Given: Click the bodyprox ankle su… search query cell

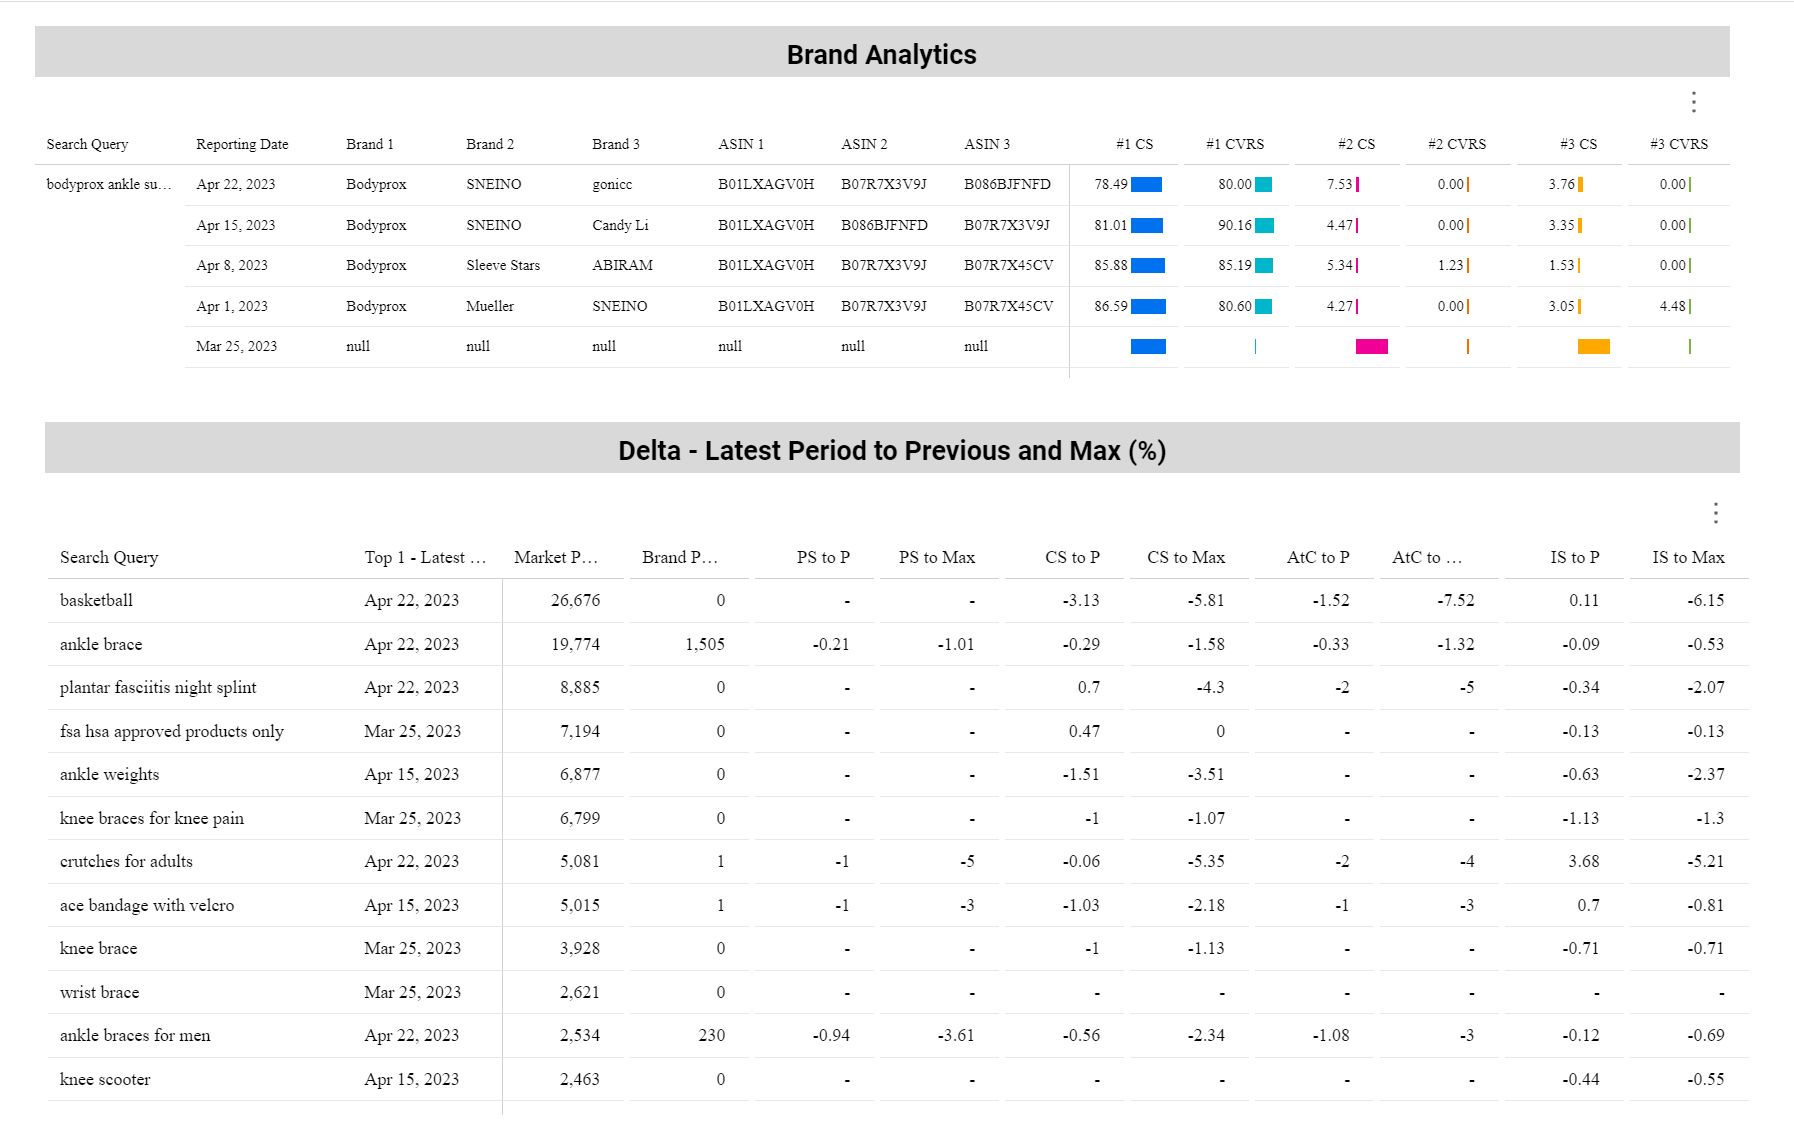Looking at the screenshot, I should pos(109,184).
